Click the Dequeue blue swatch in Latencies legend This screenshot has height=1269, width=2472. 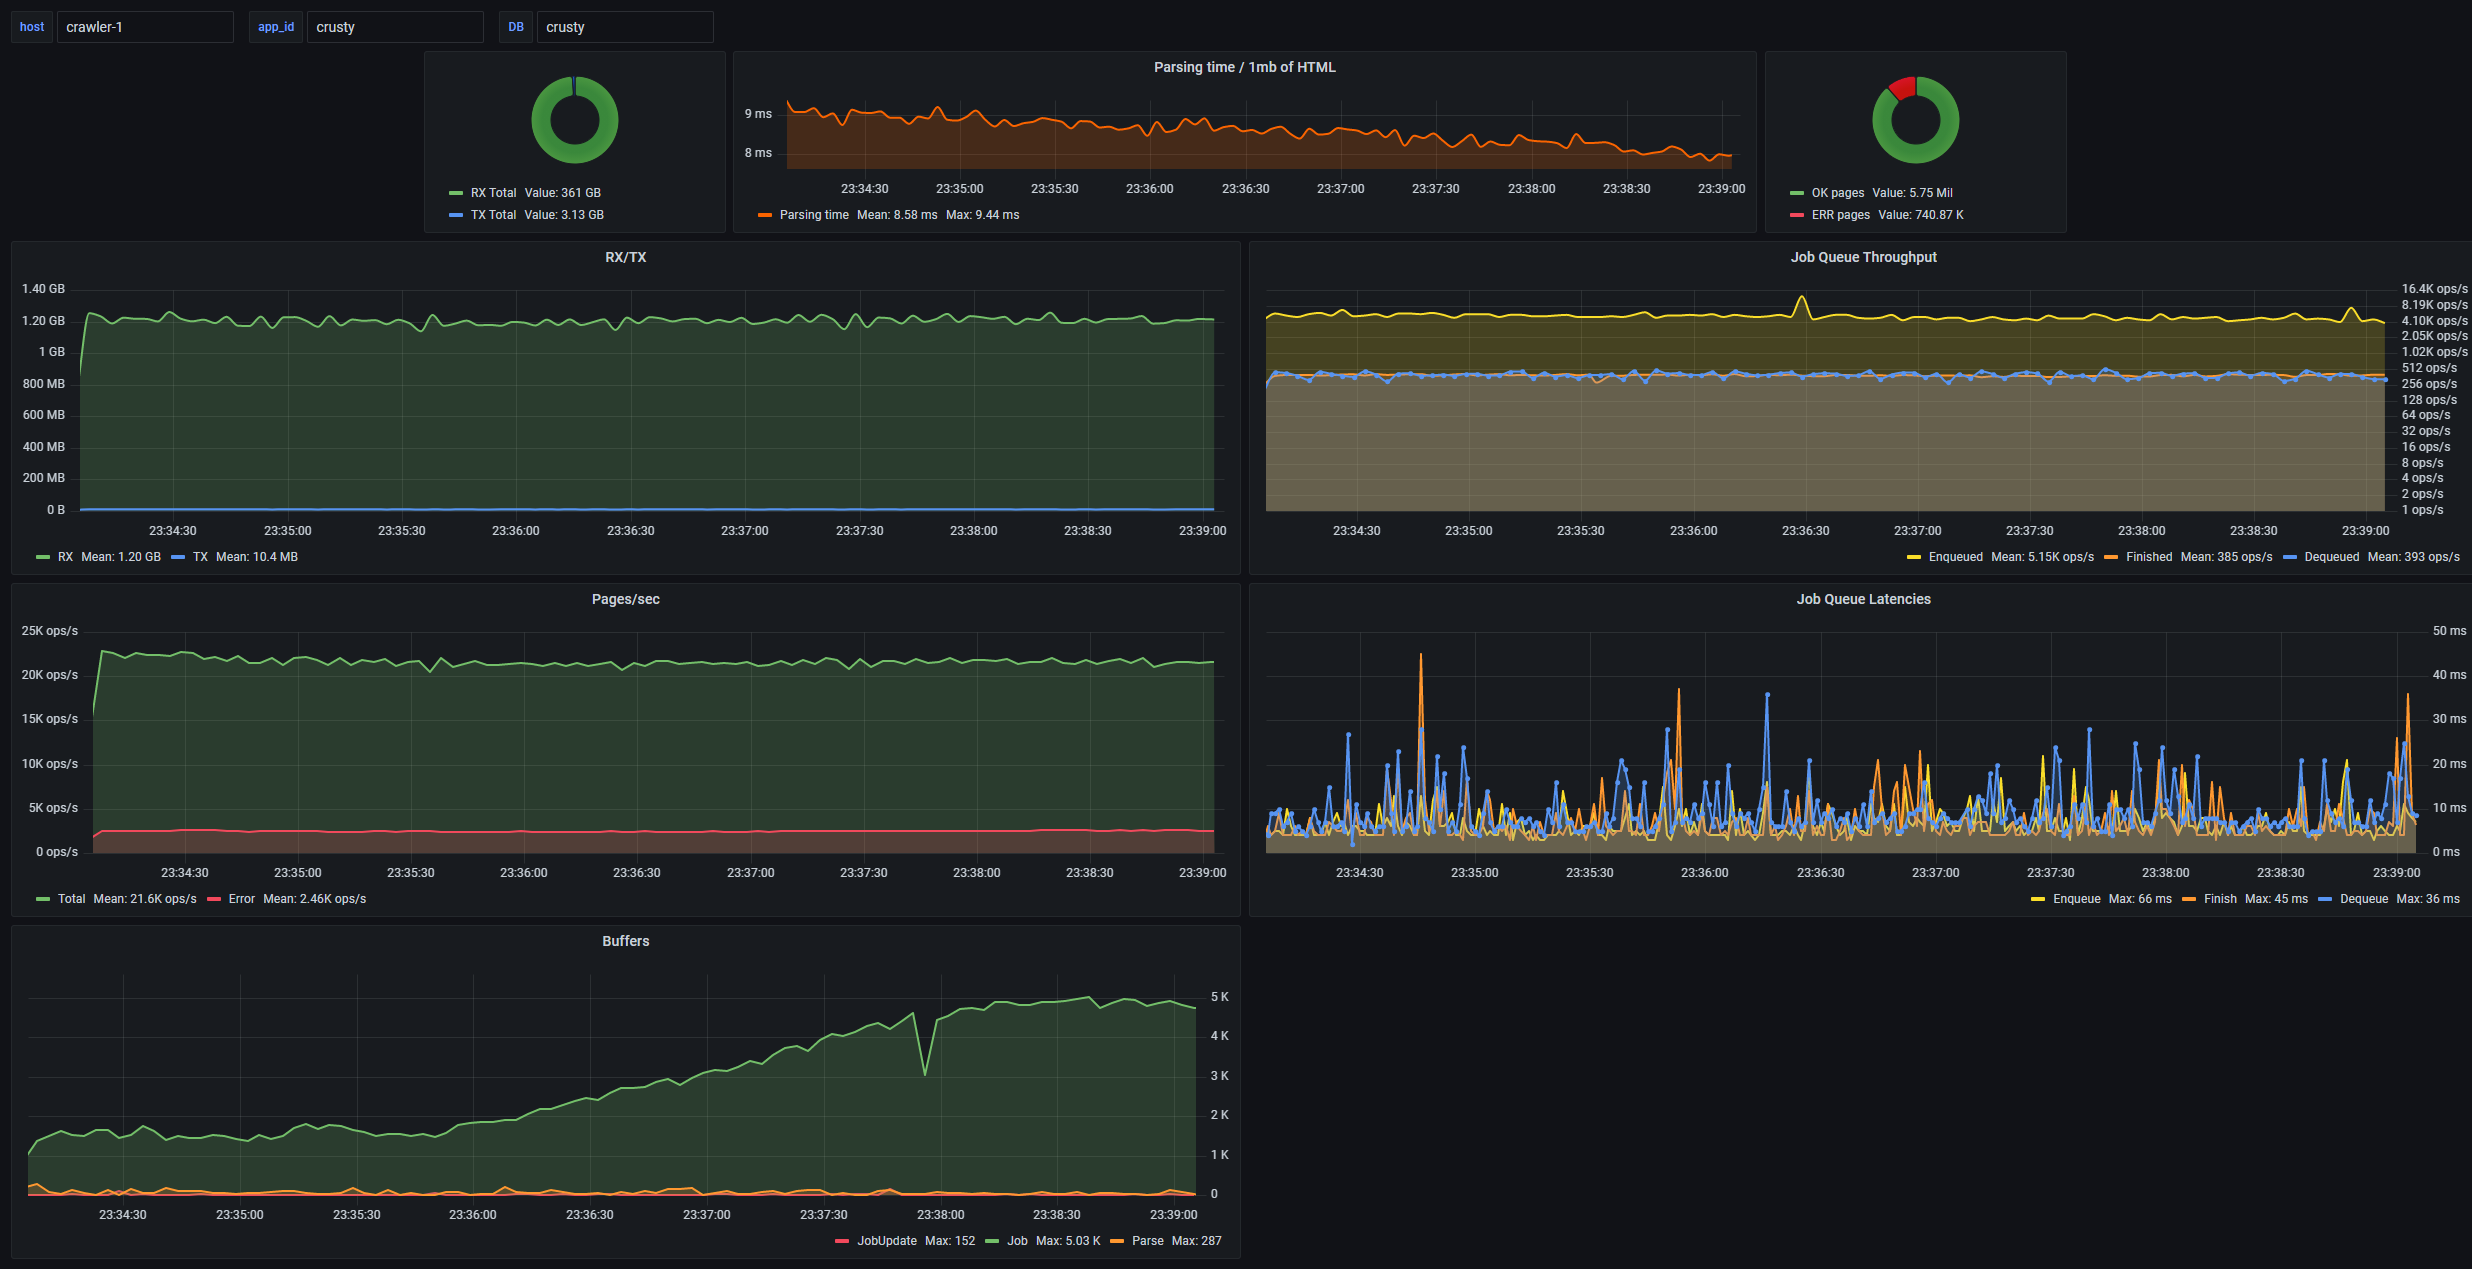[2325, 899]
